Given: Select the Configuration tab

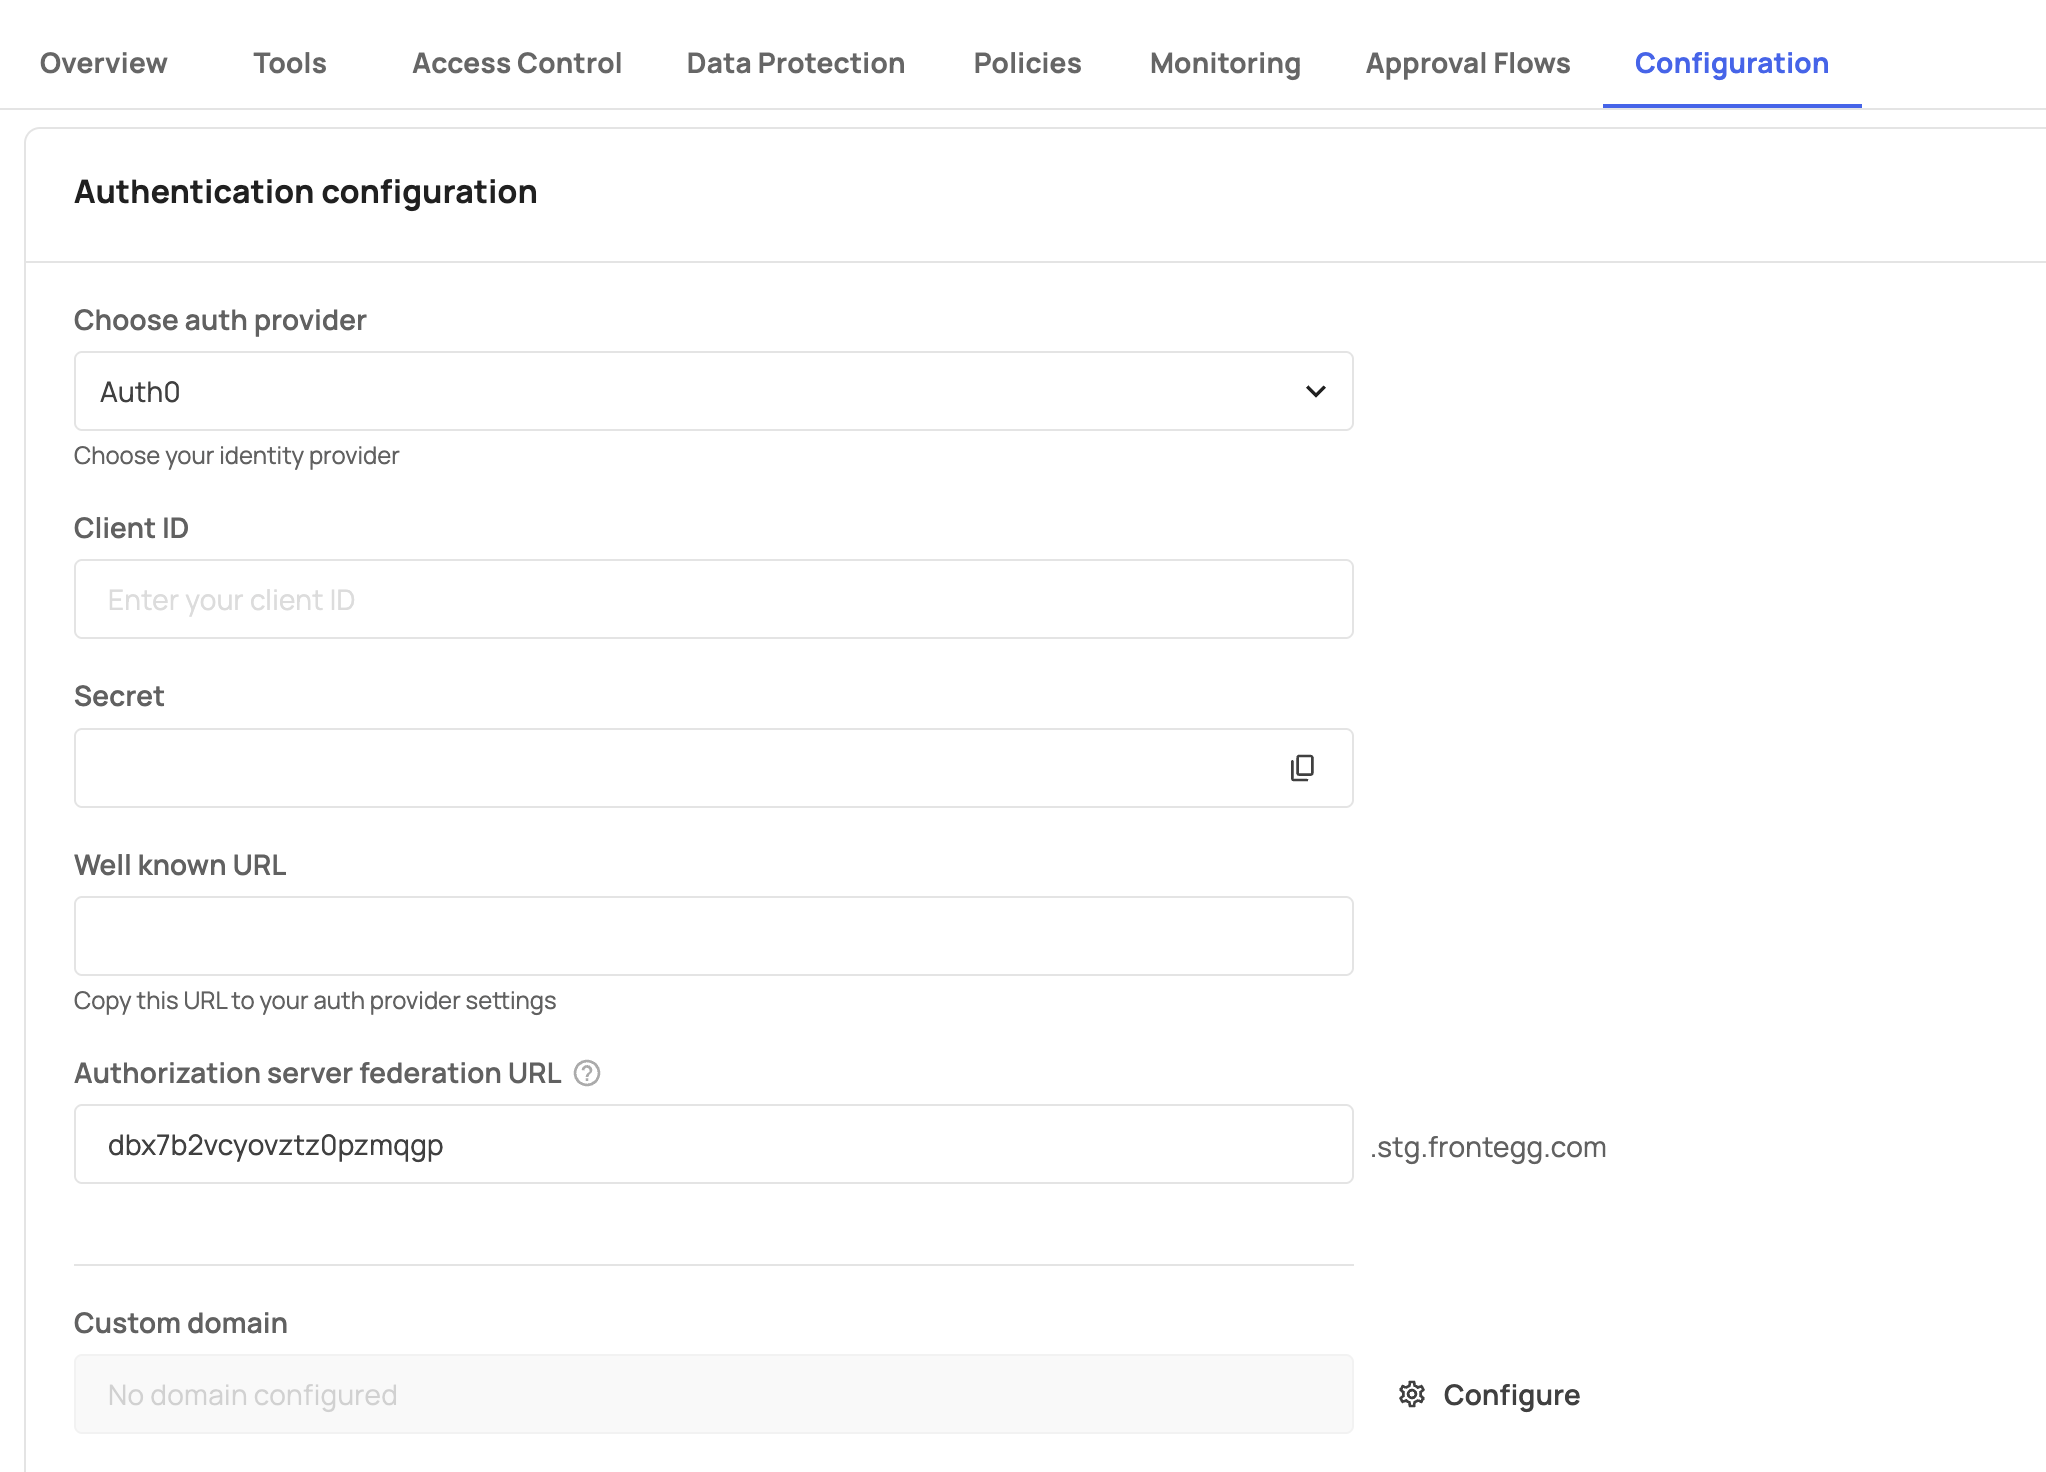Looking at the screenshot, I should pyautogui.click(x=1731, y=63).
